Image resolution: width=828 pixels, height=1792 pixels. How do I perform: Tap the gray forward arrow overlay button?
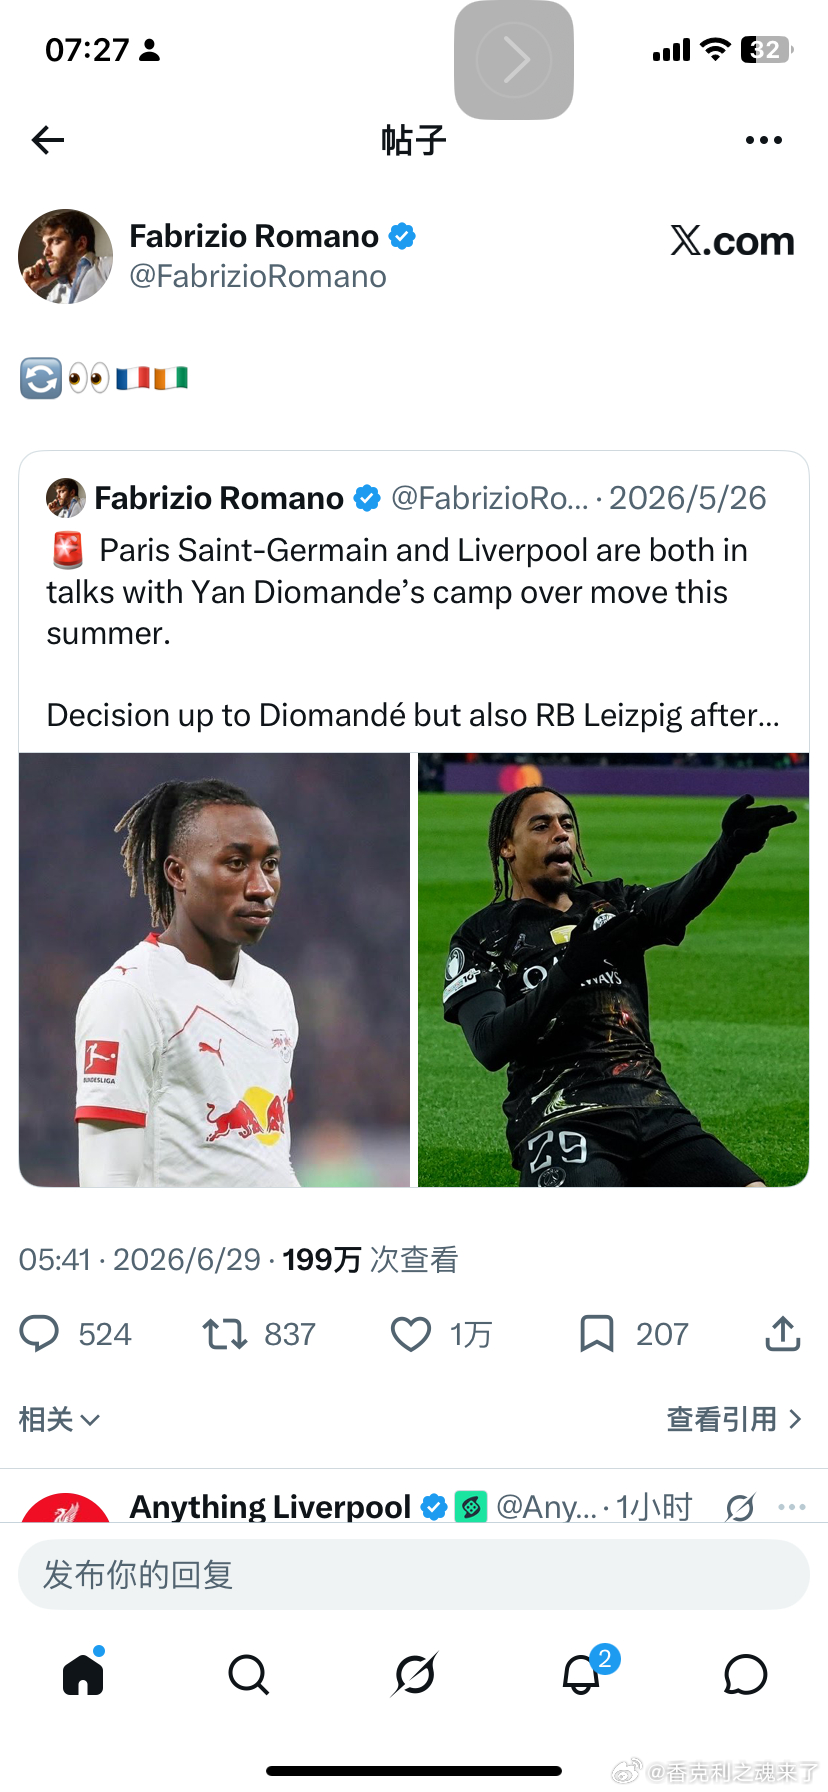click(514, 60)
